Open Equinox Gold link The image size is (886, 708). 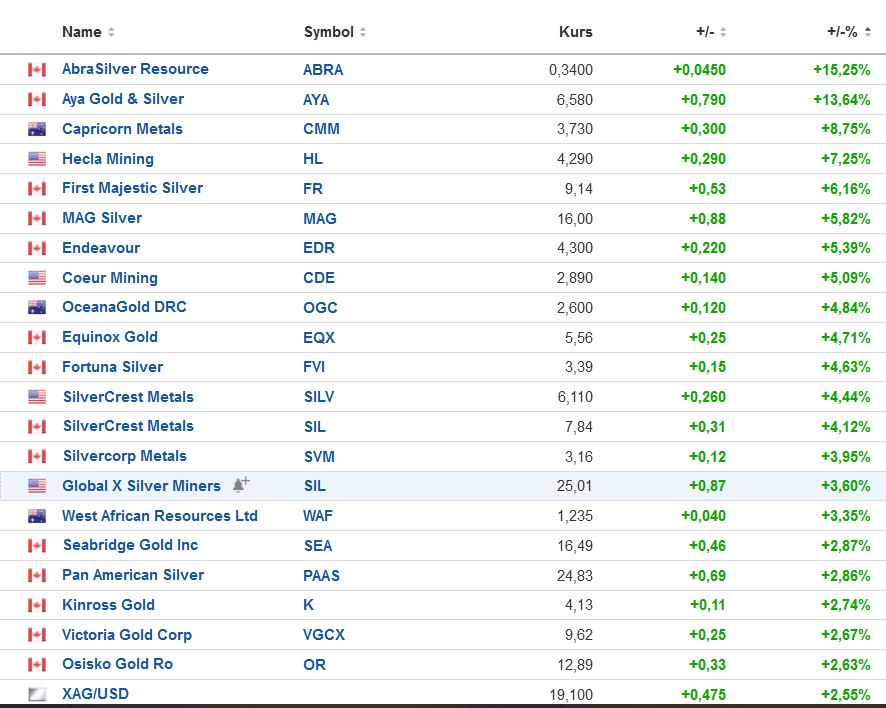[110, 337]
